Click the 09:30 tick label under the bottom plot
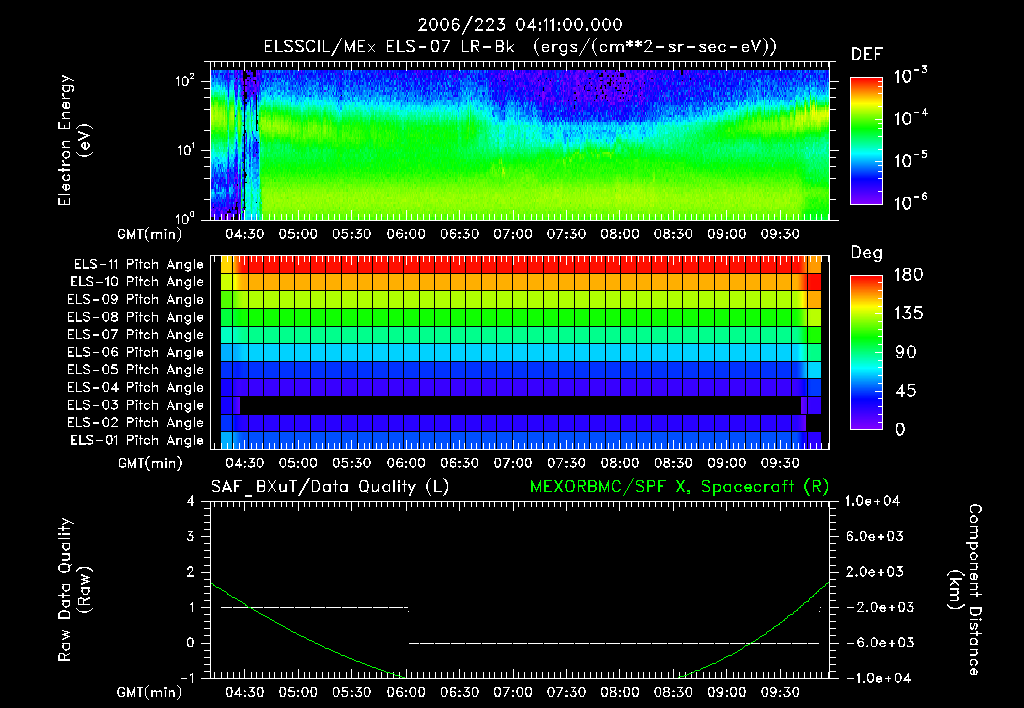Viewport: 1024px width, 708px height. pos(780,692)
